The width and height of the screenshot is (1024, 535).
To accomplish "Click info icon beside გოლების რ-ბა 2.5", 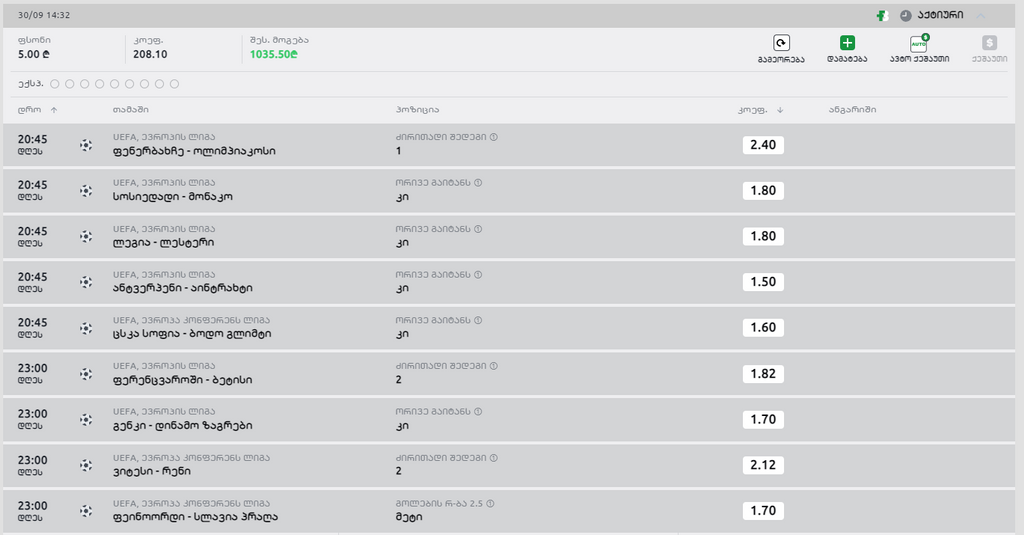I will click(x=493, y=503).
